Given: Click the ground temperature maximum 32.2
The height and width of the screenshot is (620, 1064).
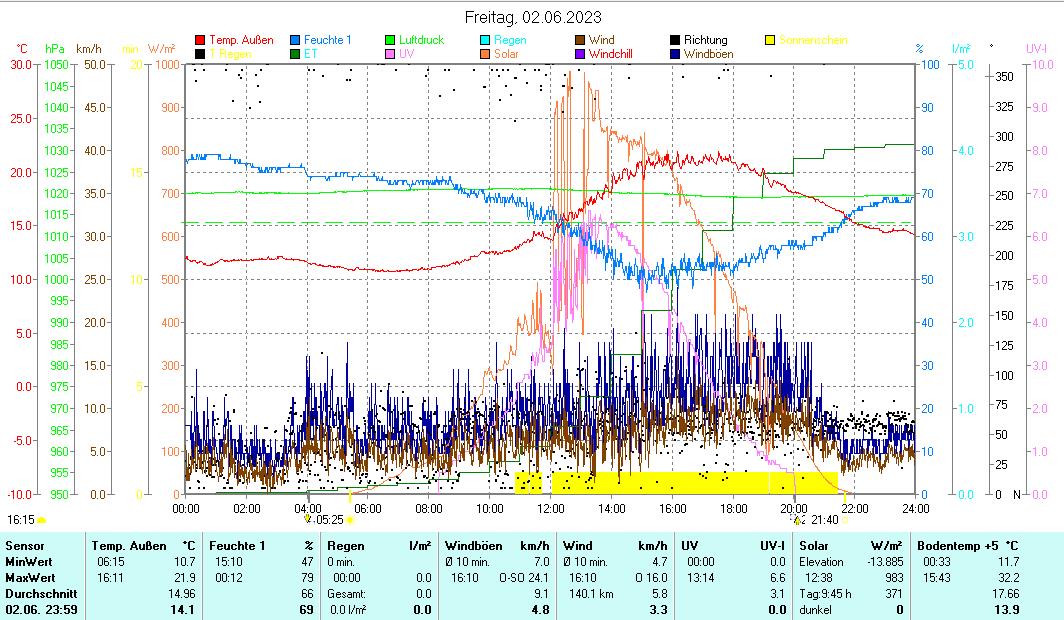Looking at the screenshot, I should tap(1008, 578).
